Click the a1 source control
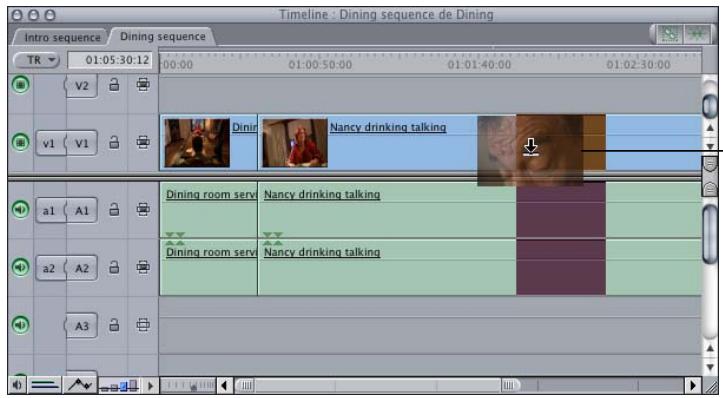The height and width of the screenshot is (398, 723). coord(50,210)
